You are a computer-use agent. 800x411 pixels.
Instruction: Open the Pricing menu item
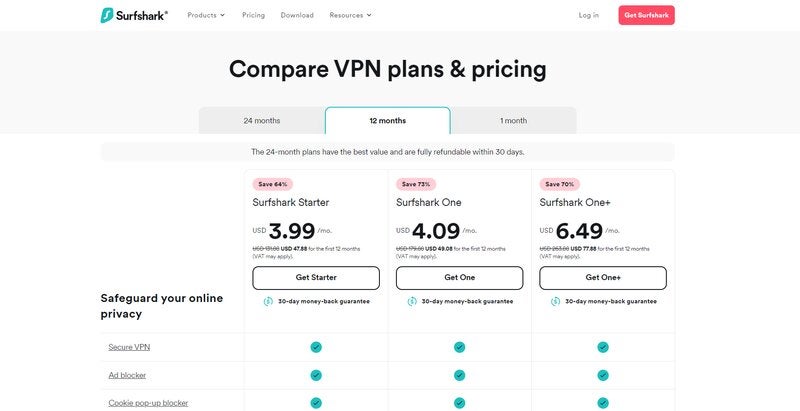point(253,15)
